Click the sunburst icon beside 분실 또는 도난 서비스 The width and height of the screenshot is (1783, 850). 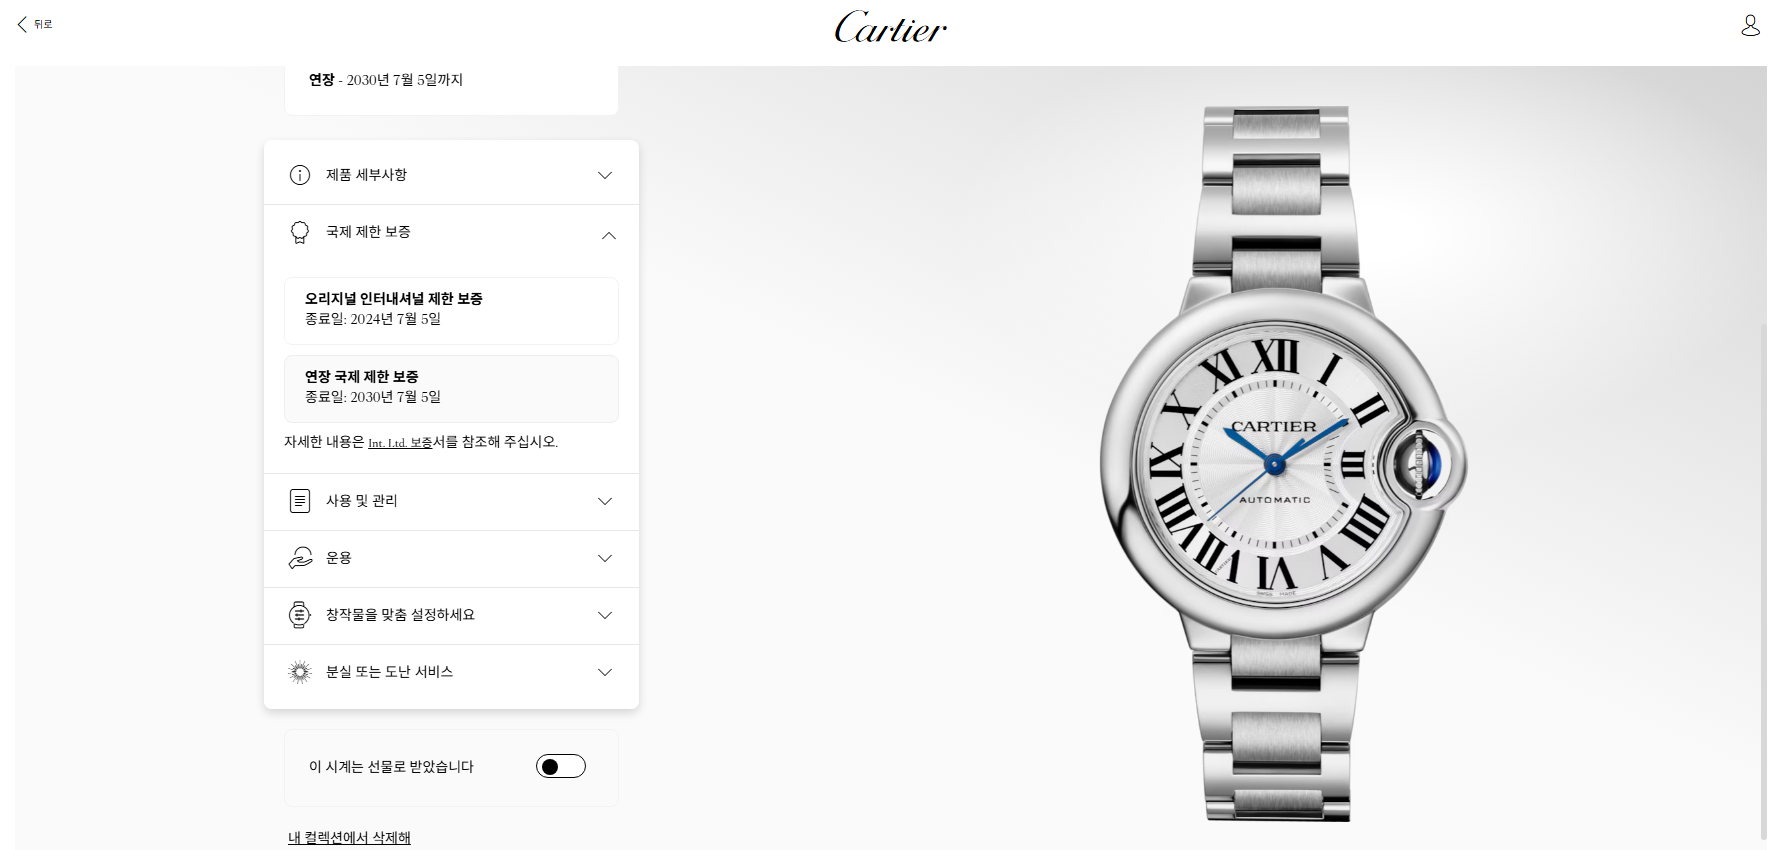[300, 672]
